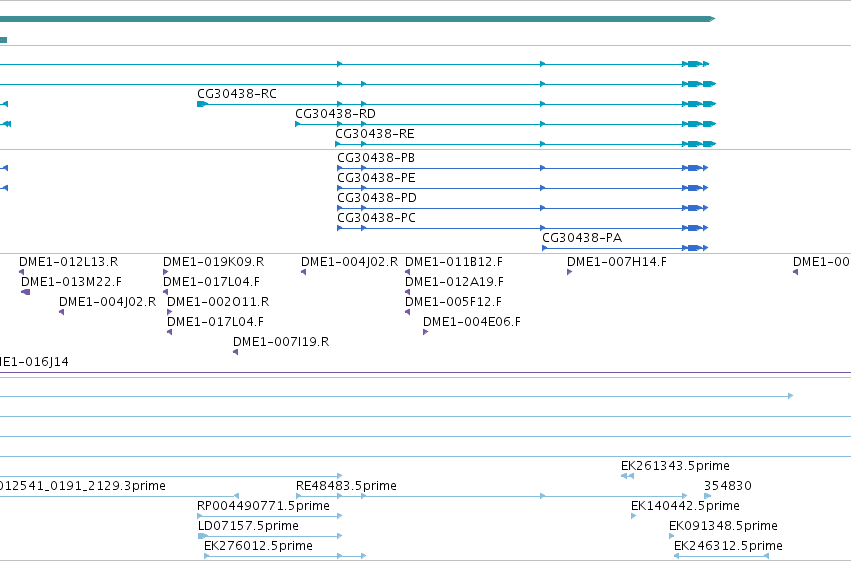
Task: Select the CG30438-RE transcript label
Action: pyautogui.click(x=375, y=134)
